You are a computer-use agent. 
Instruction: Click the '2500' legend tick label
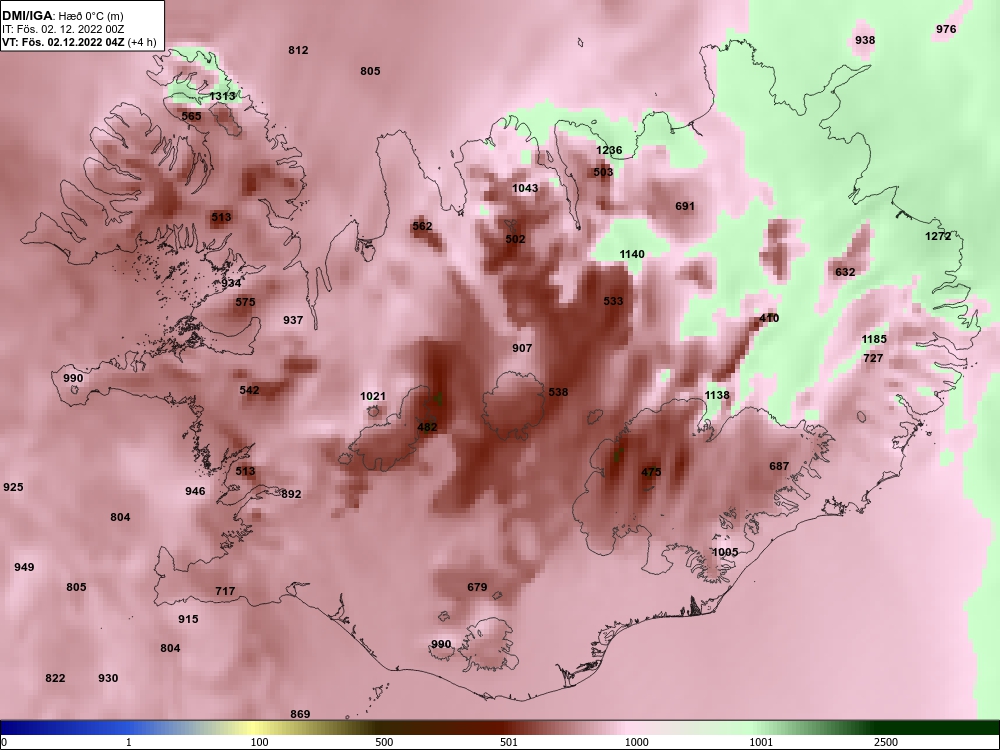pyautogui.click(x=886, y=742)
